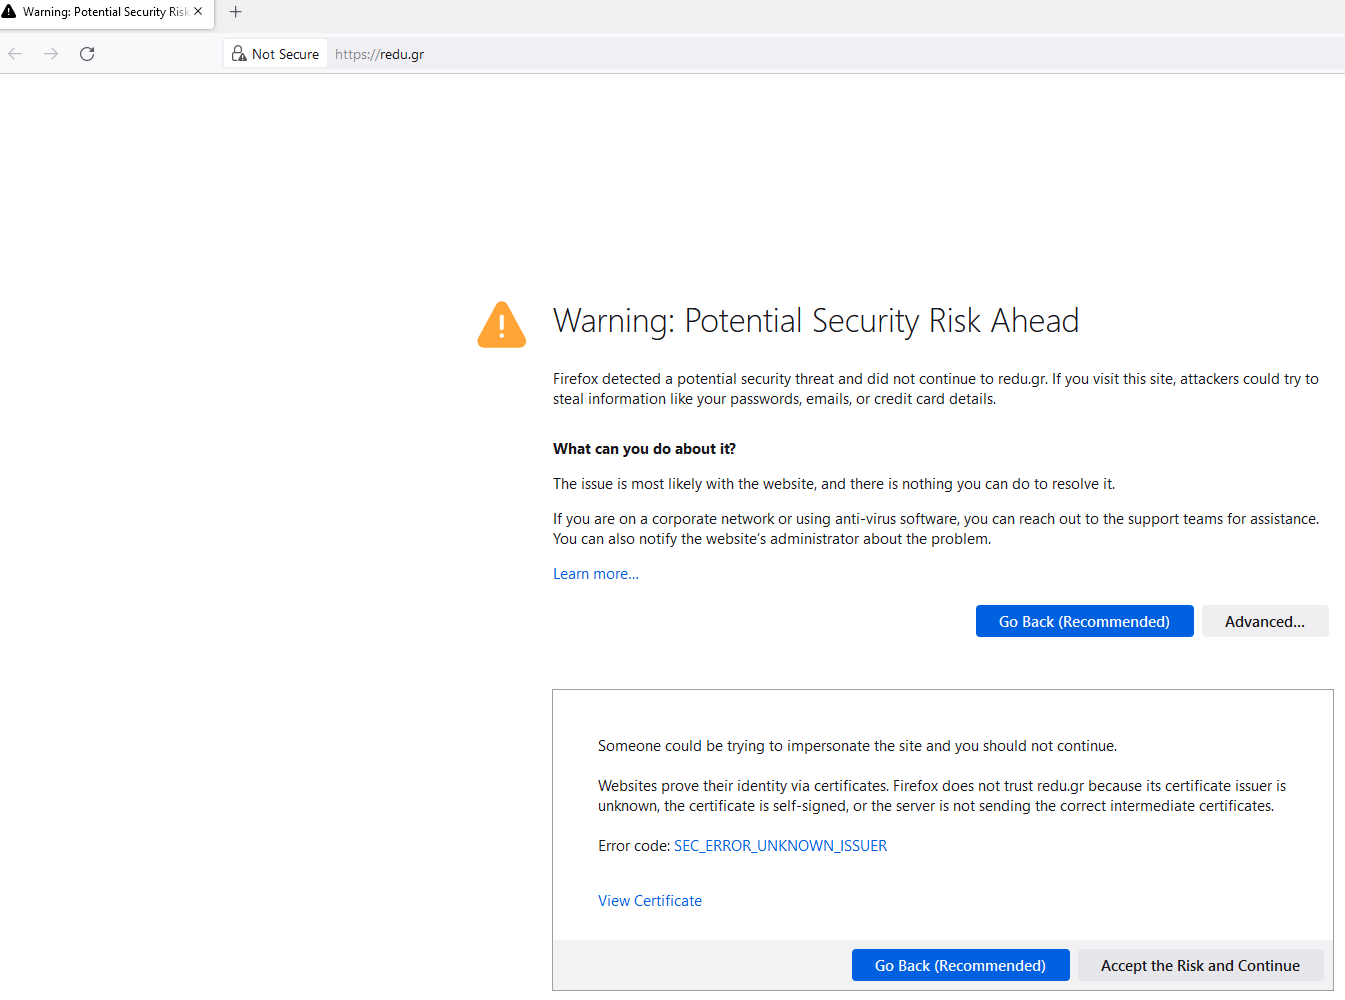
Task: Click the browser back arrow icon
Action: coord(15,54)
